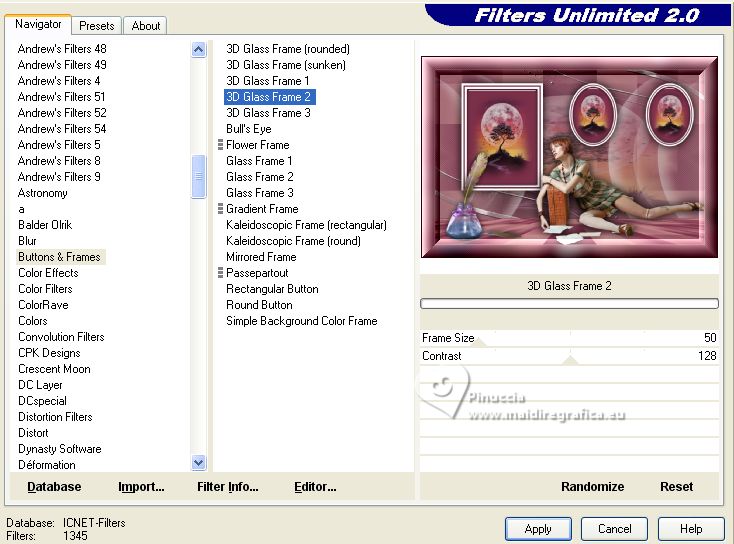Select Glass Frame 1 filter
The image size is (734, 544).
tap(259, 161)
